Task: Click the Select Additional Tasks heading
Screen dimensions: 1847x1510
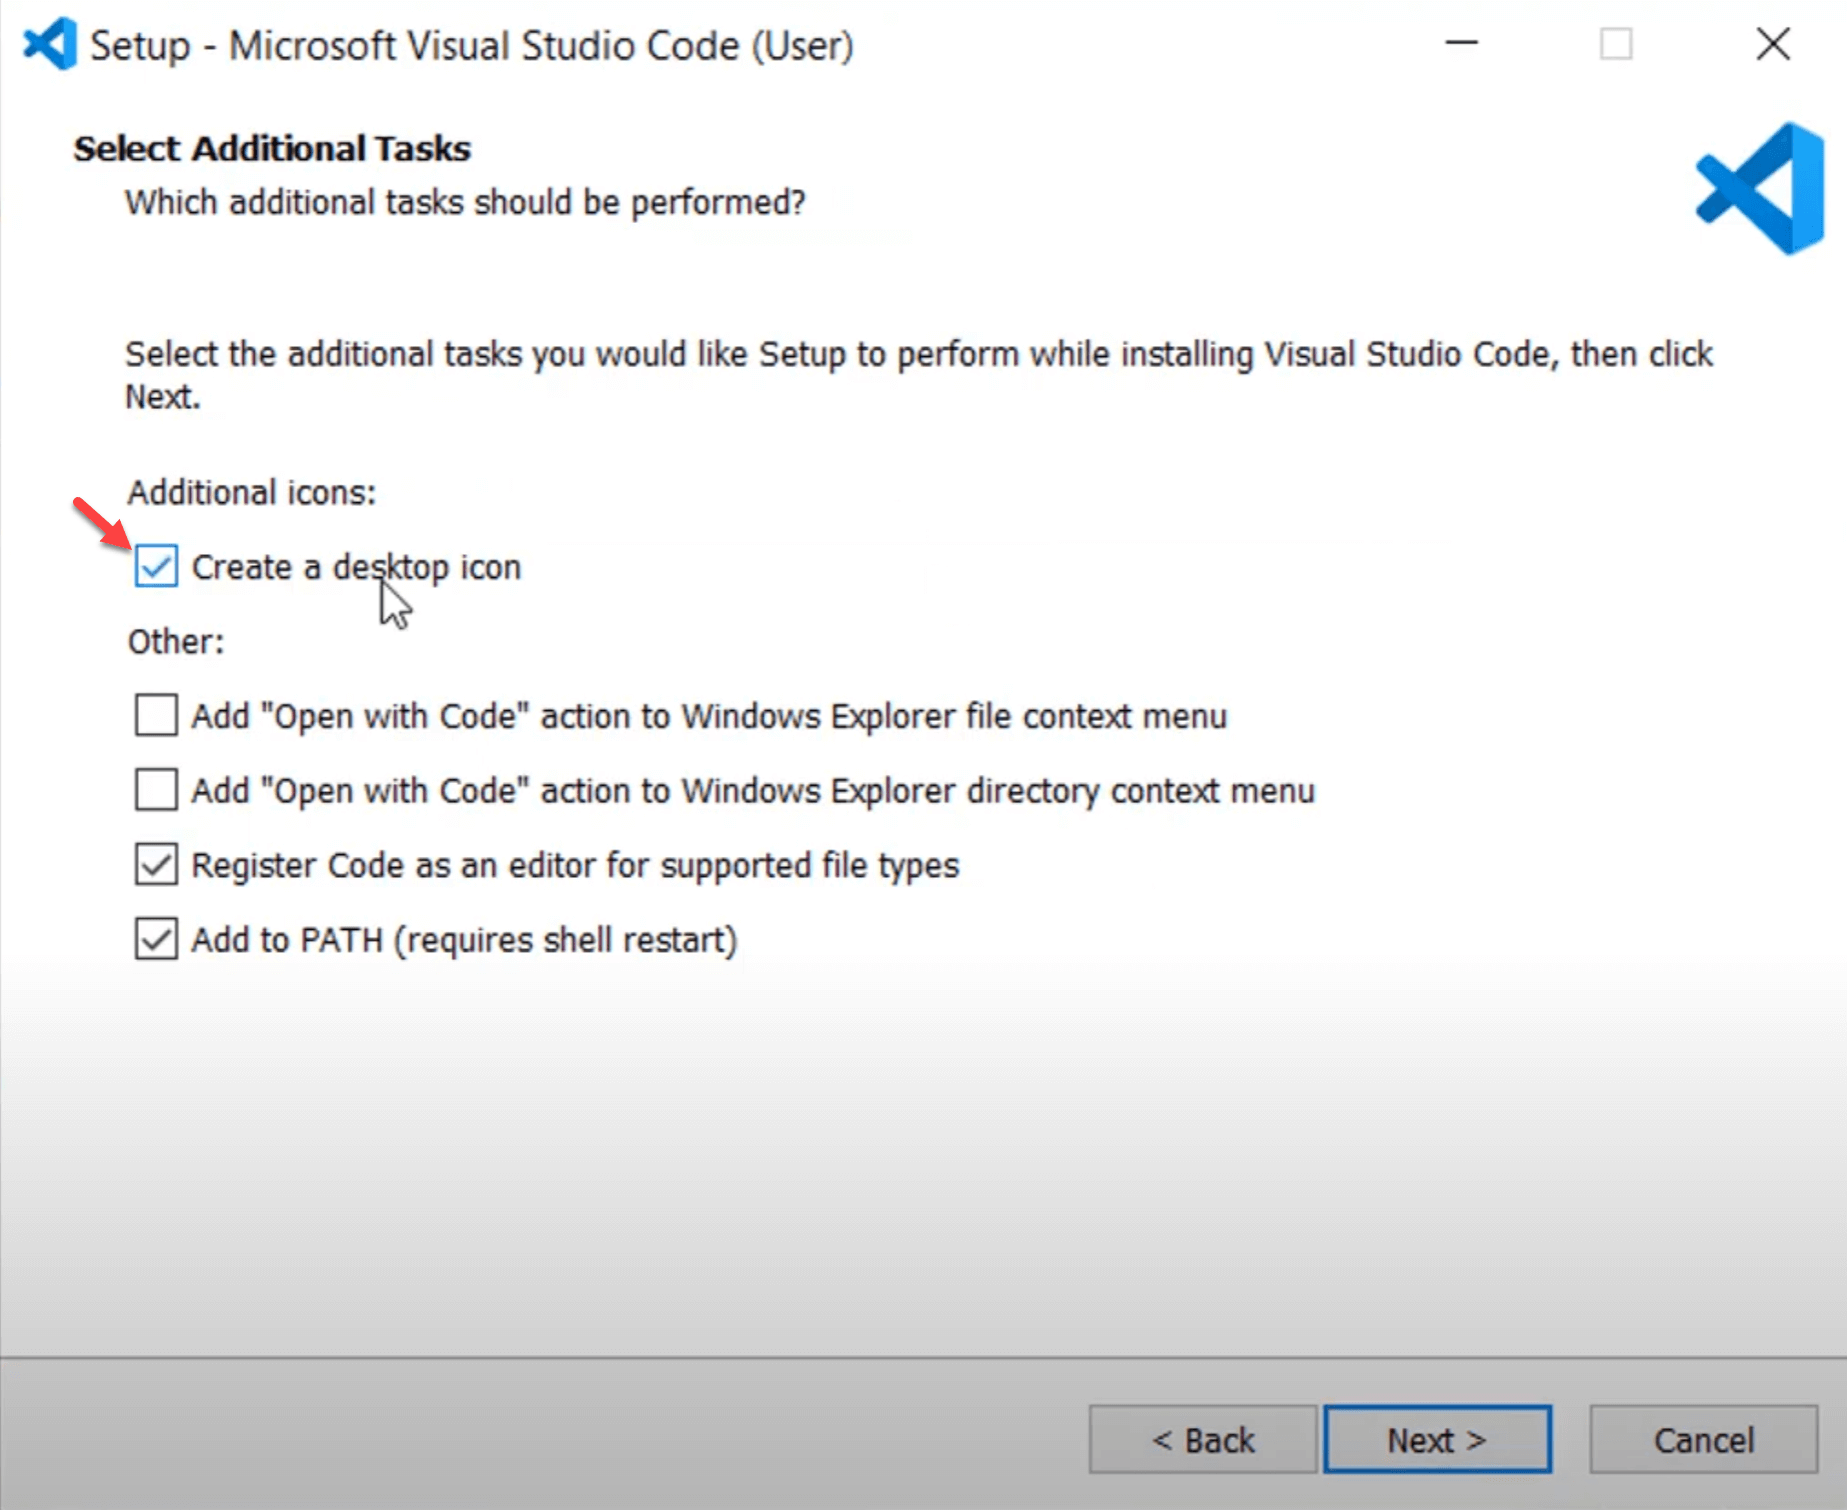Action: tap(272, 149)
